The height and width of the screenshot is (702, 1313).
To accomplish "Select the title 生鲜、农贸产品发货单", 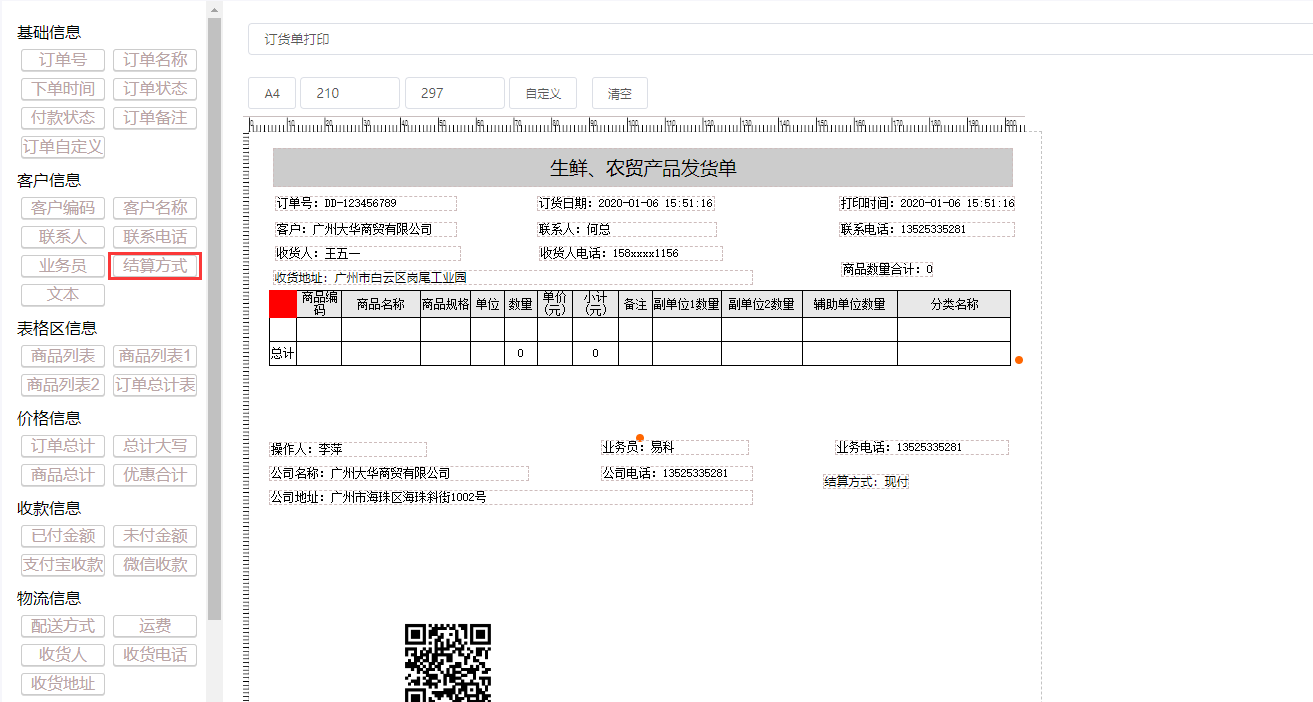I will coord(642,168).
